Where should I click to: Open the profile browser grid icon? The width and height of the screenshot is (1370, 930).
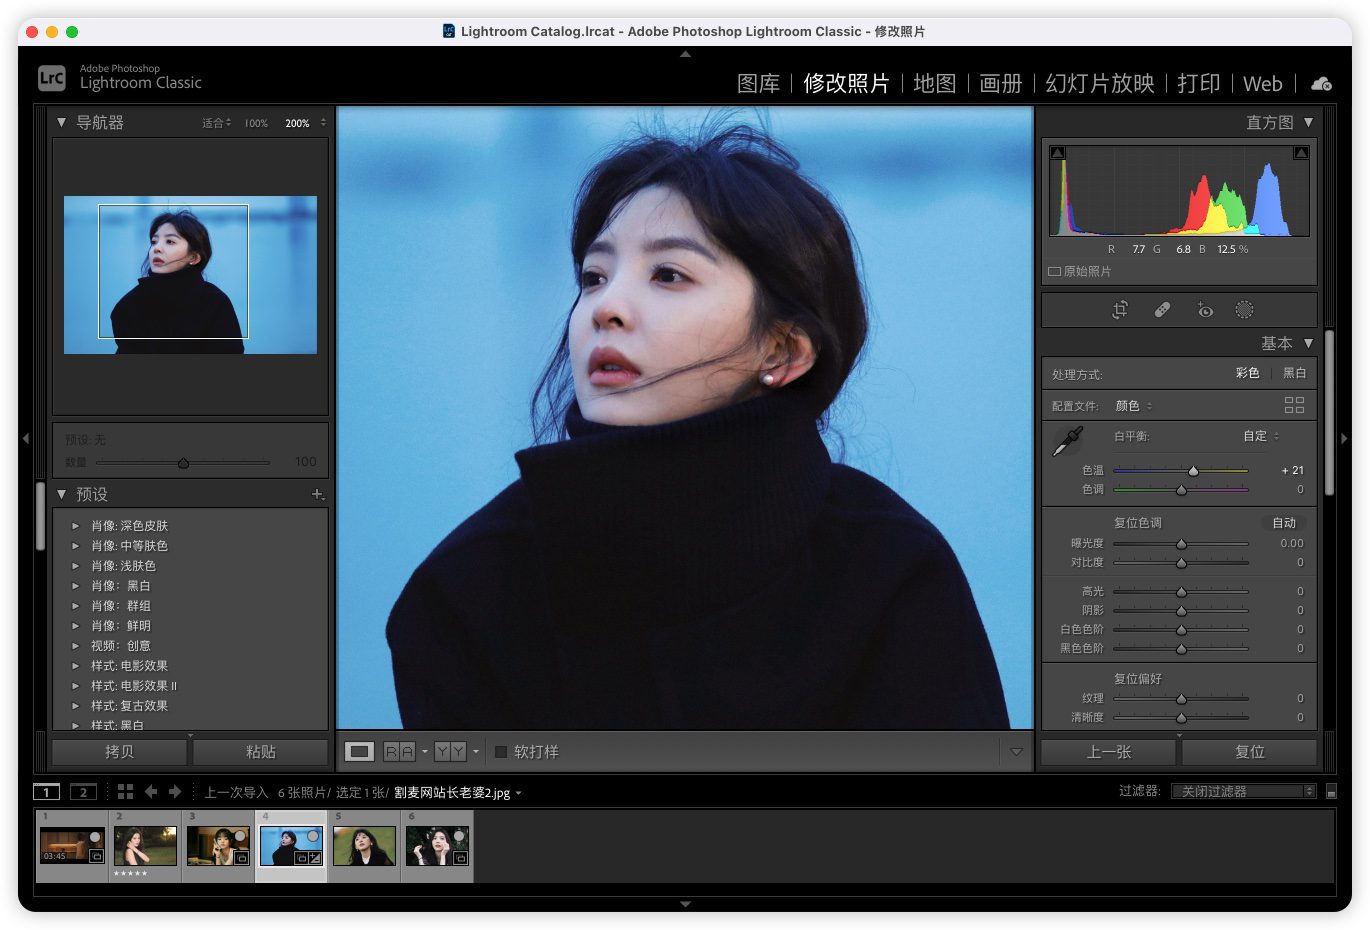1294,405
